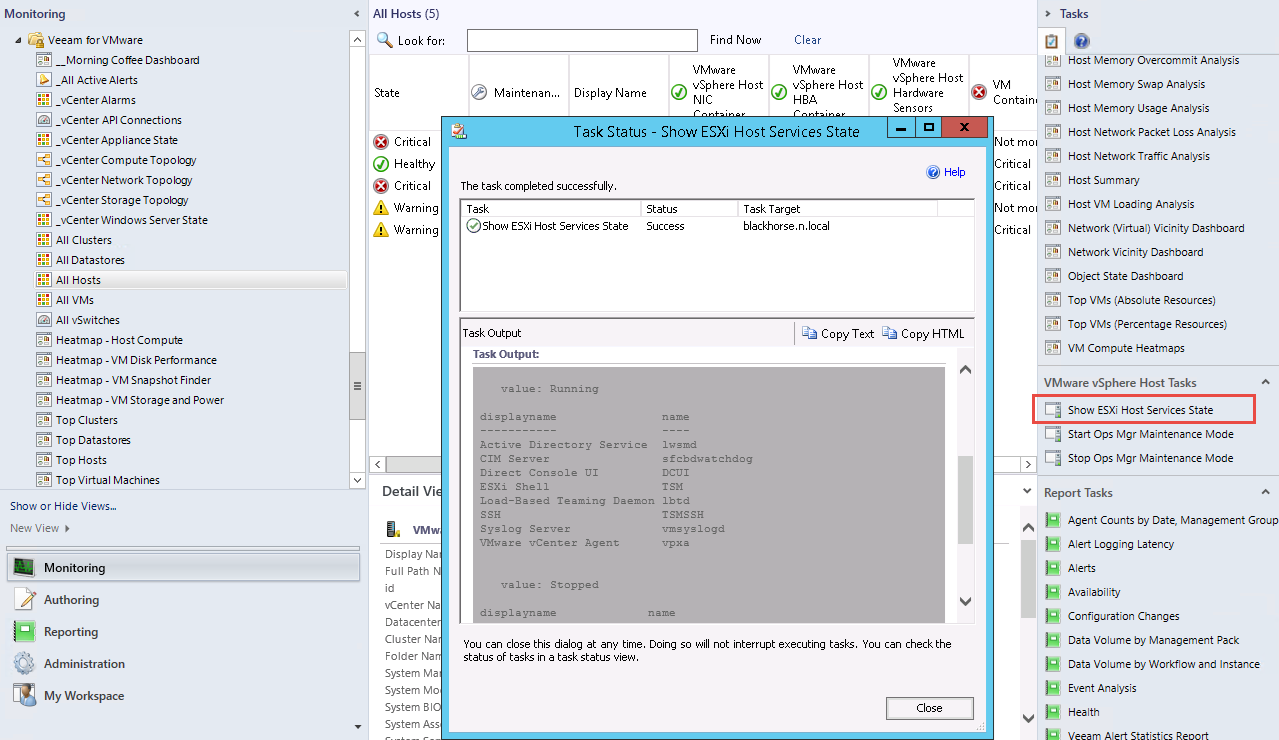Click the _All Active Alerts view icon
Viewport: 1279px width, 740px height.
44,80
